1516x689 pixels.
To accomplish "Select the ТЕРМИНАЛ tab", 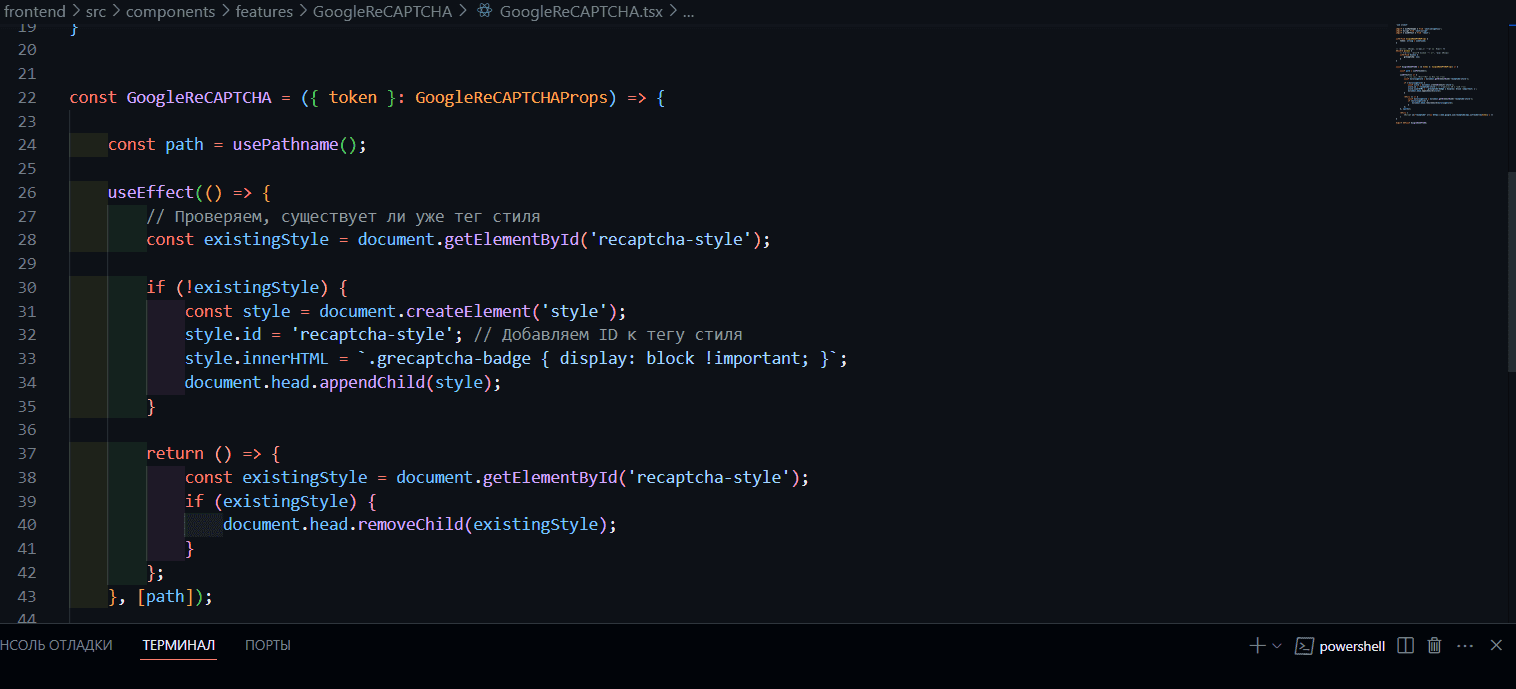I will 178,645.
